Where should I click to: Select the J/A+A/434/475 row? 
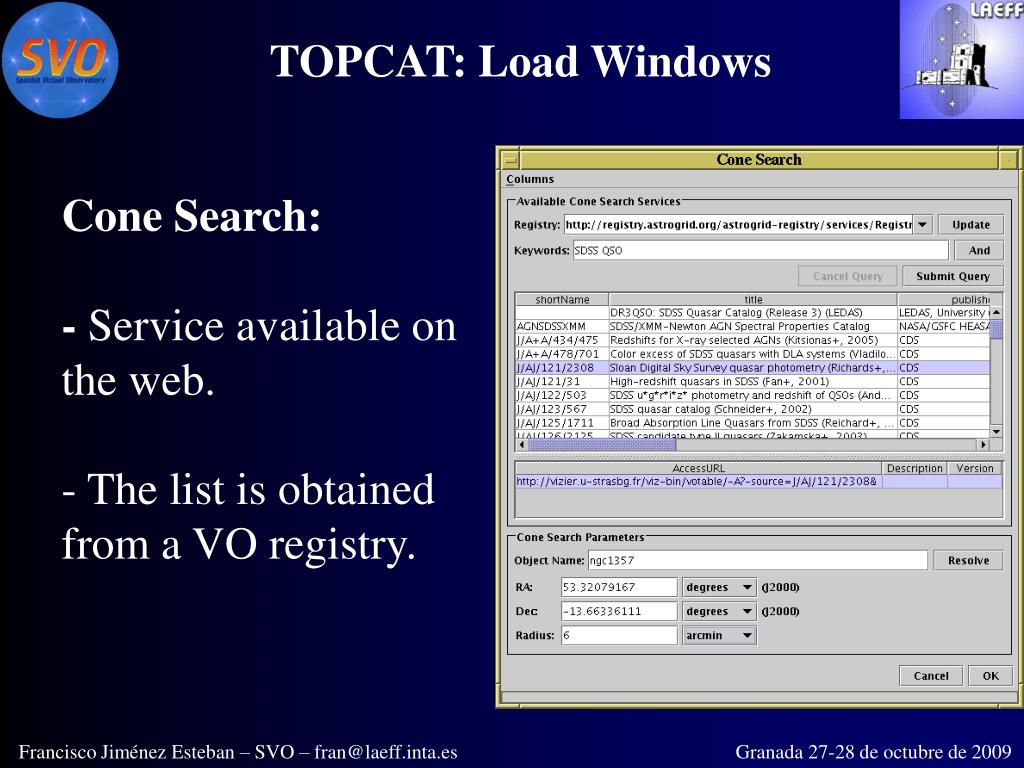(x=752, y=340)
